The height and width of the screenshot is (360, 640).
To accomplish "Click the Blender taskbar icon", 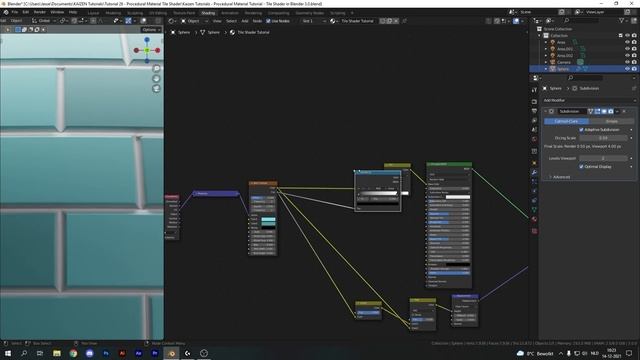I will coord(171,353).
